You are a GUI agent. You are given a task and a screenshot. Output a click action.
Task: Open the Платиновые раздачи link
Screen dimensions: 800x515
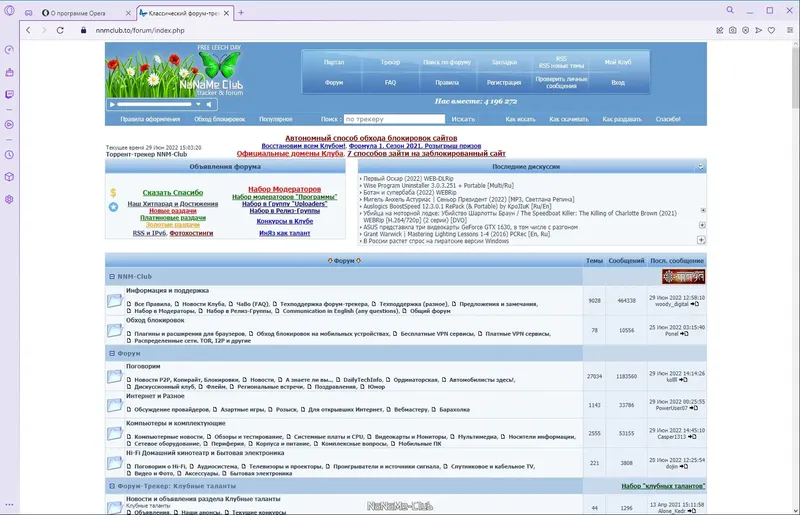click(173, 217)
